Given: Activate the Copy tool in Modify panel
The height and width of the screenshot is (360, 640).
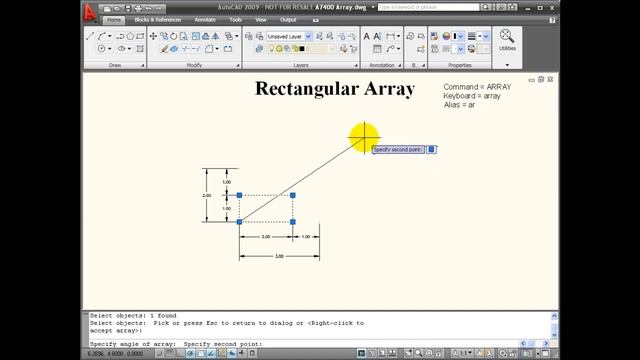Looking at the screenshot, I should tap(164, 36).
